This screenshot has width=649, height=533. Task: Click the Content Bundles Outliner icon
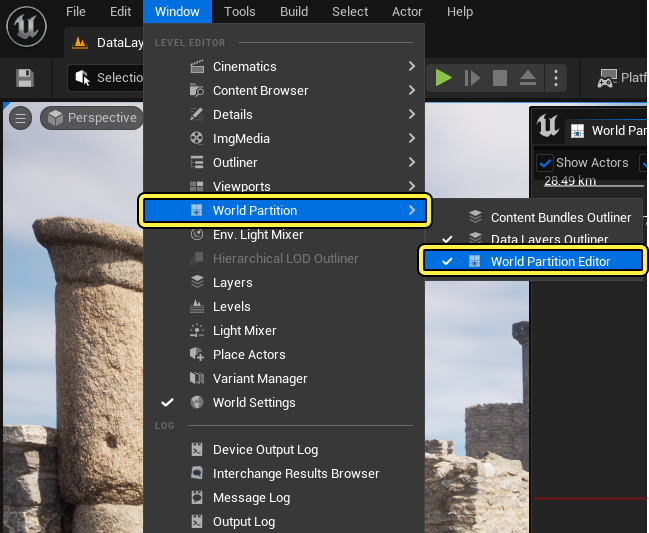point(475,216)
